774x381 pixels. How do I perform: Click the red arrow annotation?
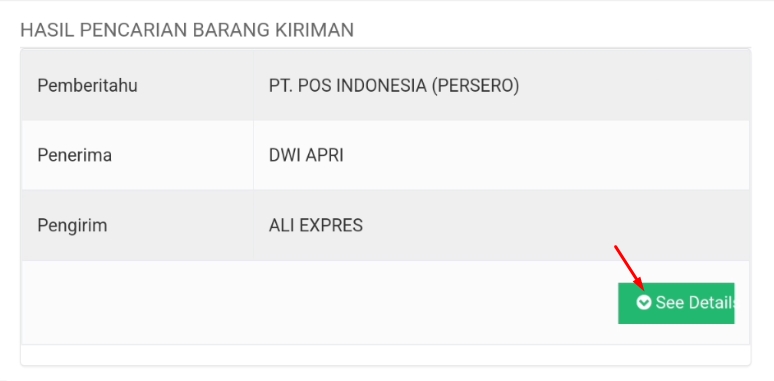(x=629, y=267)
